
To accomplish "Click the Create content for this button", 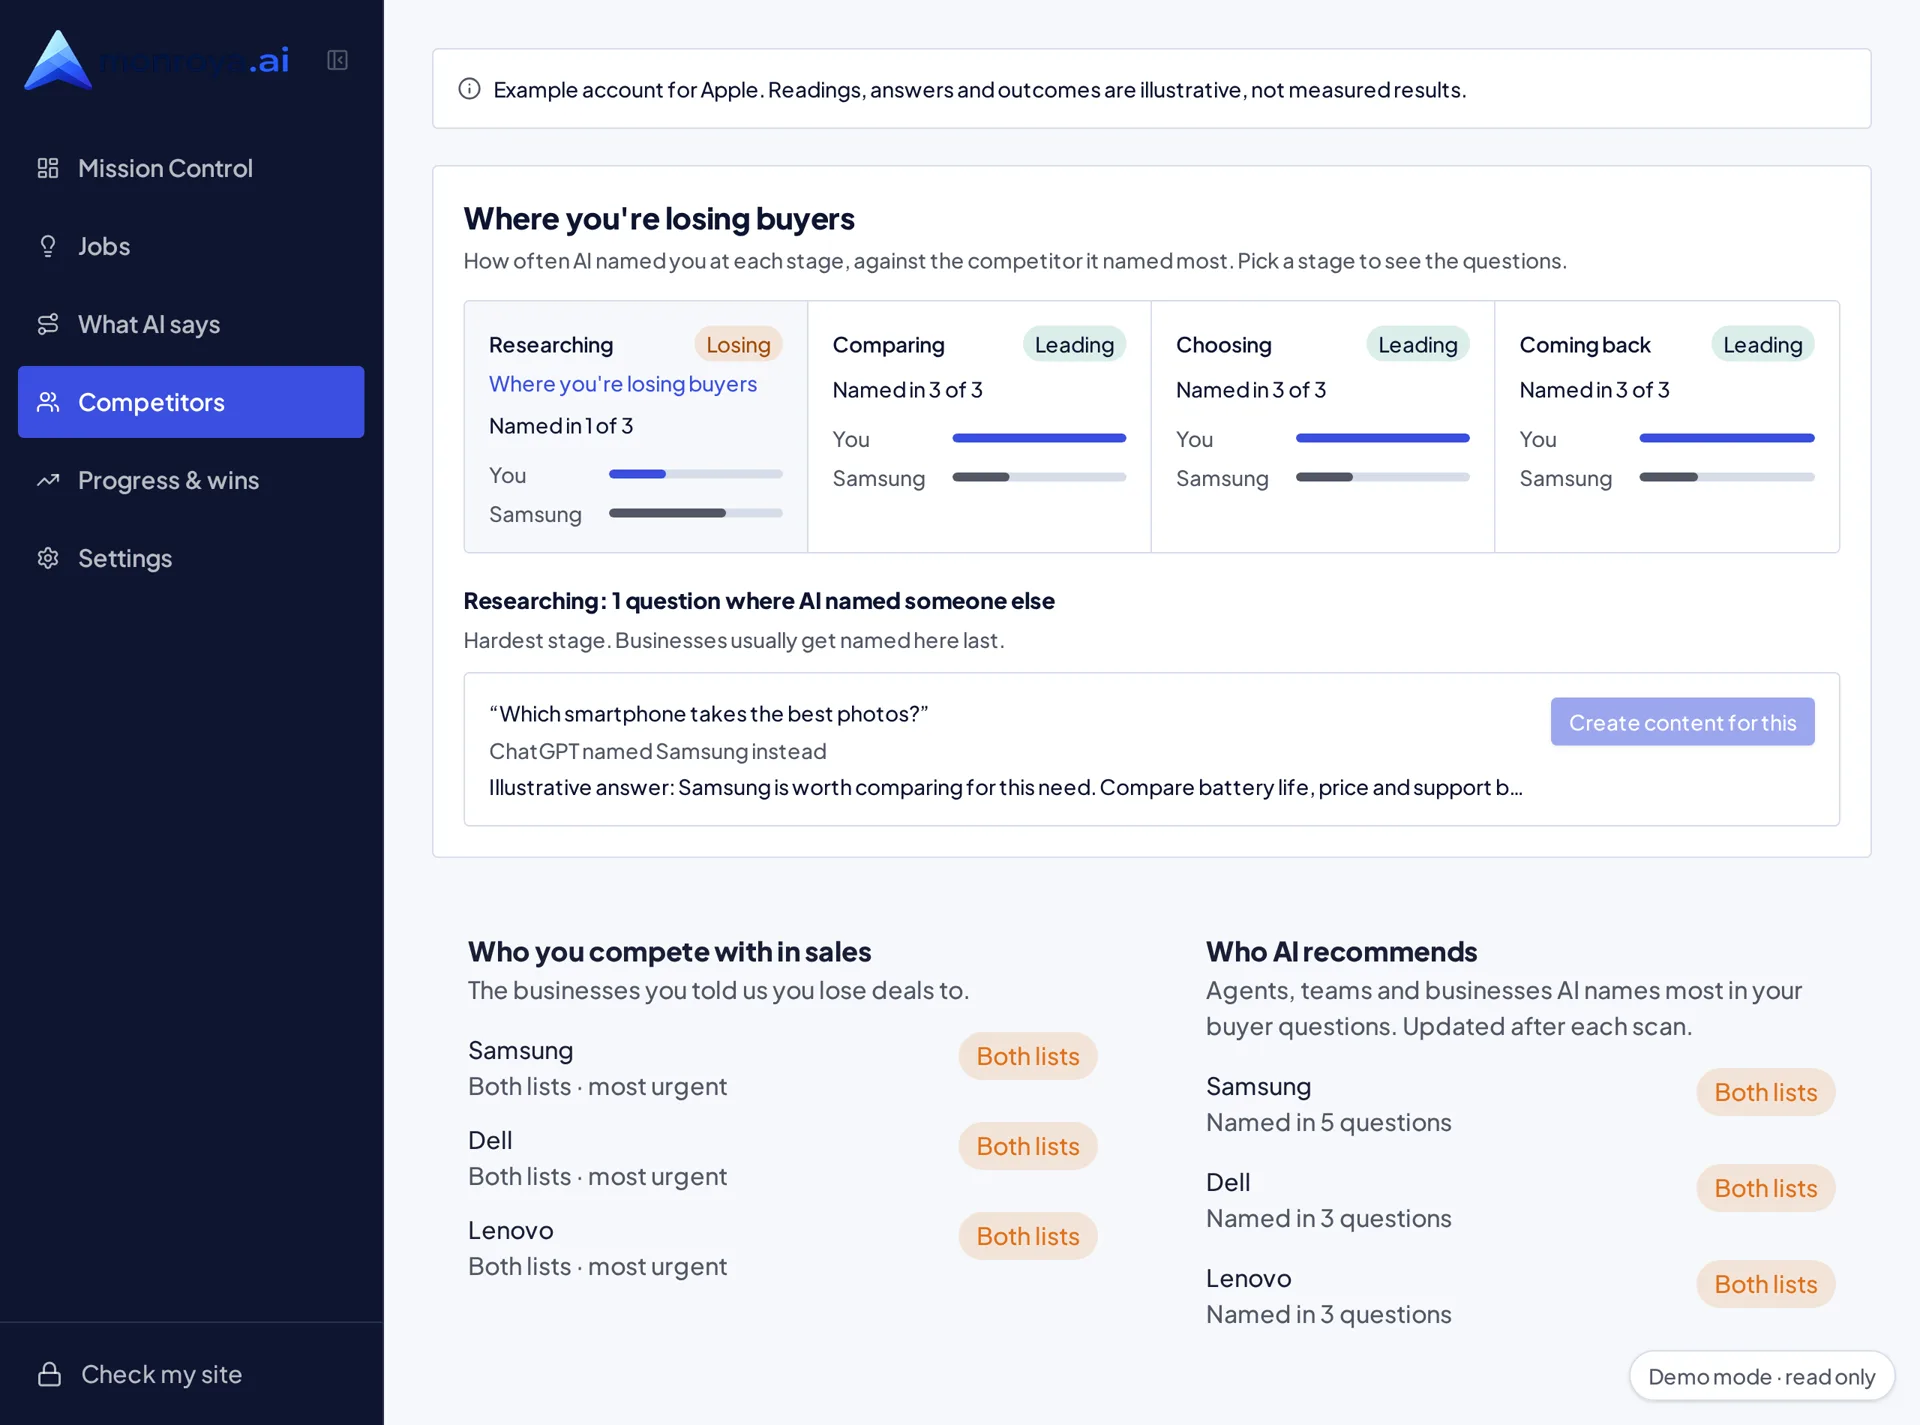I will (1682, 722).
